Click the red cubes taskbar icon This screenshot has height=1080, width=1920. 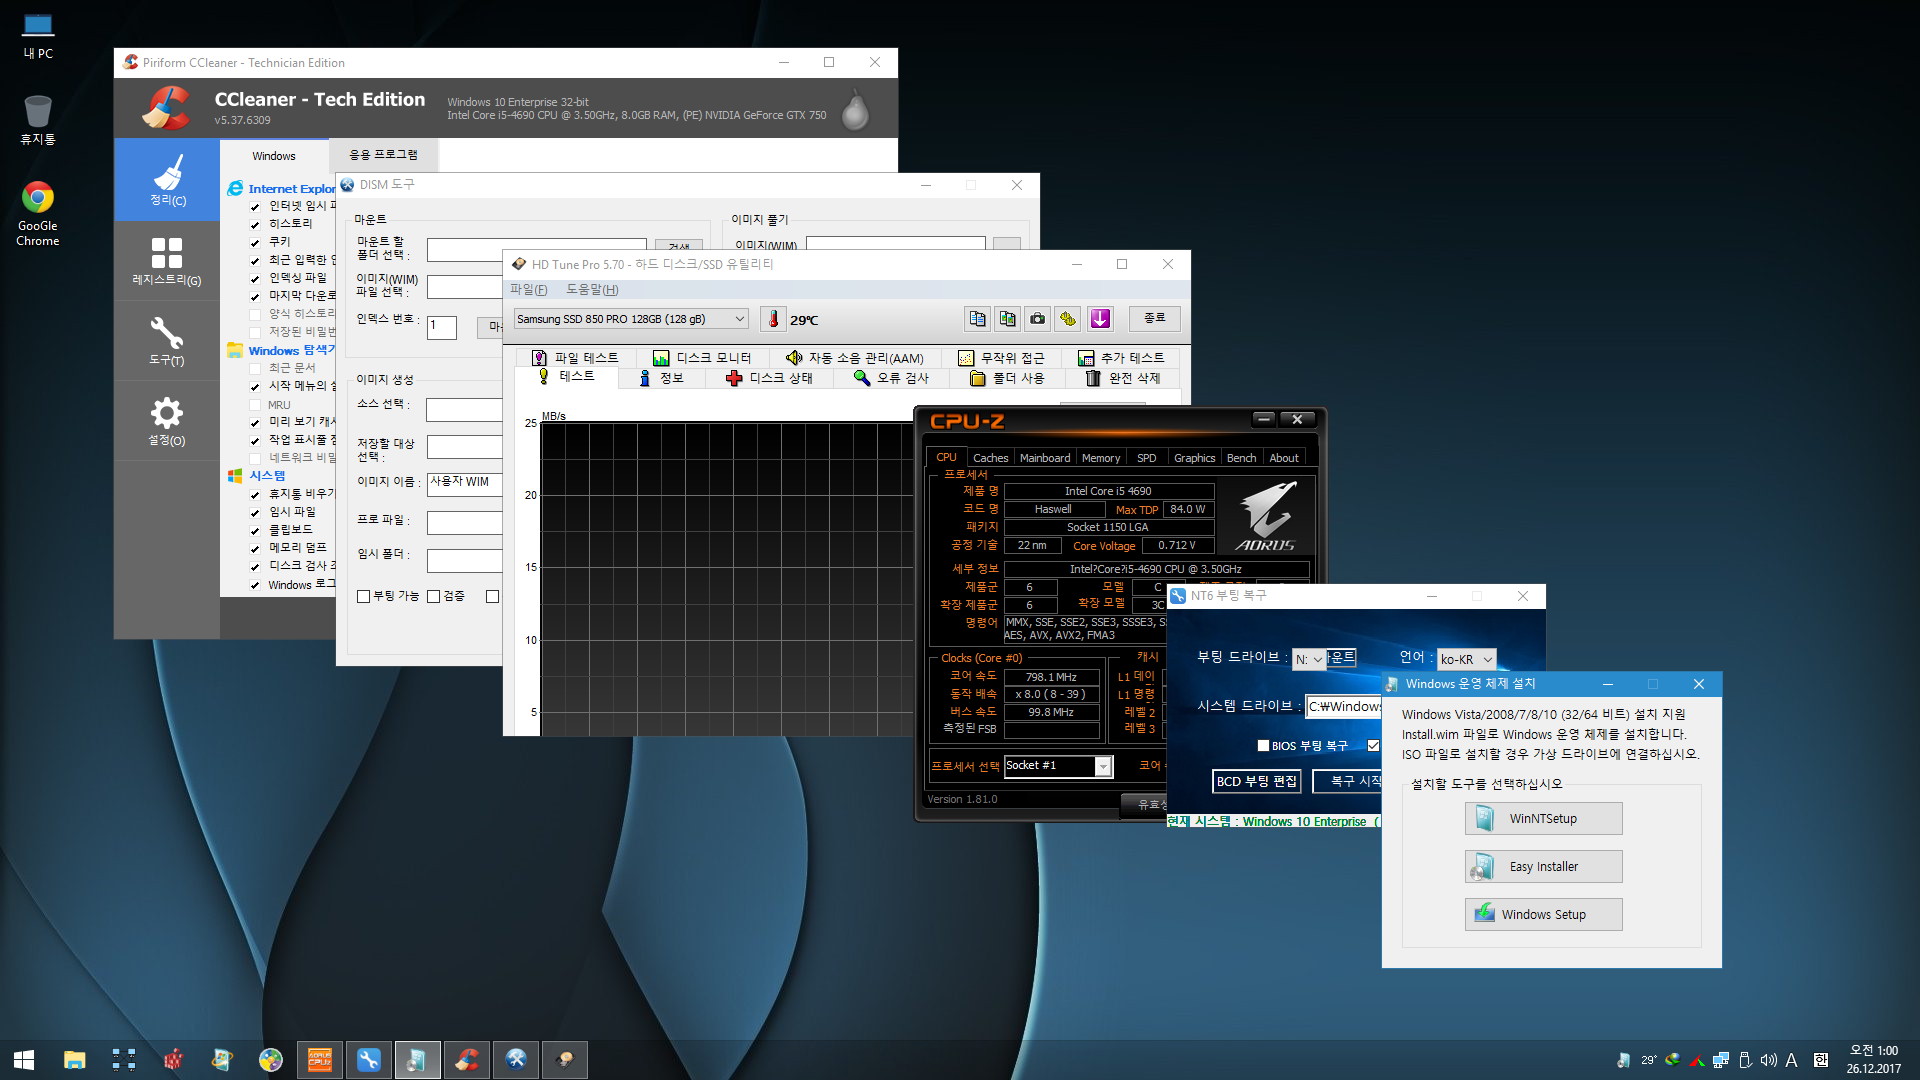(173, 1060)
